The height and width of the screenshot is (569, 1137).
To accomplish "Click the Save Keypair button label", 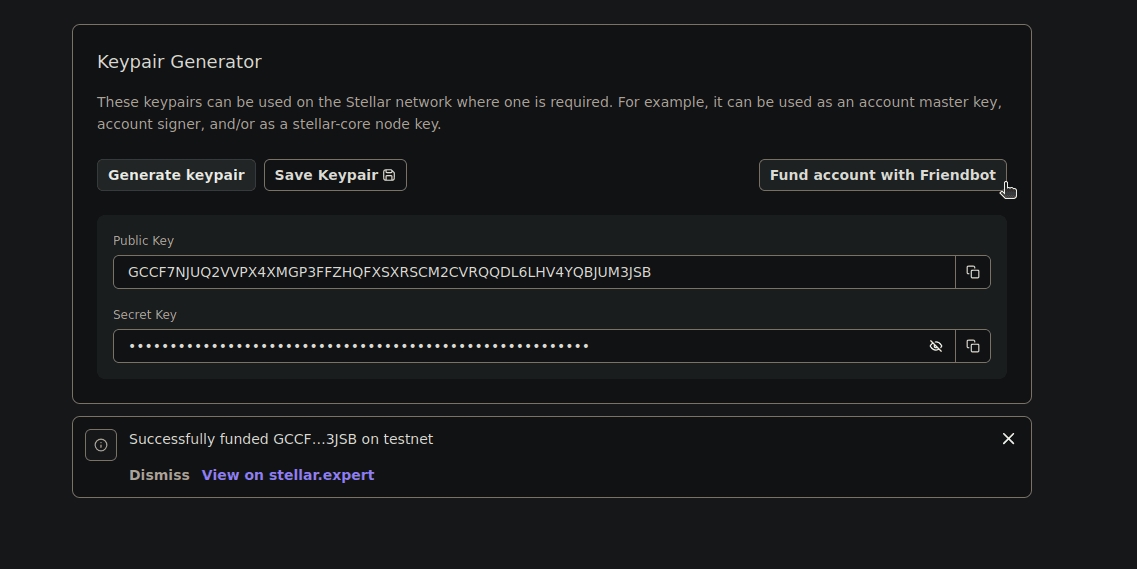I will 326,175.
